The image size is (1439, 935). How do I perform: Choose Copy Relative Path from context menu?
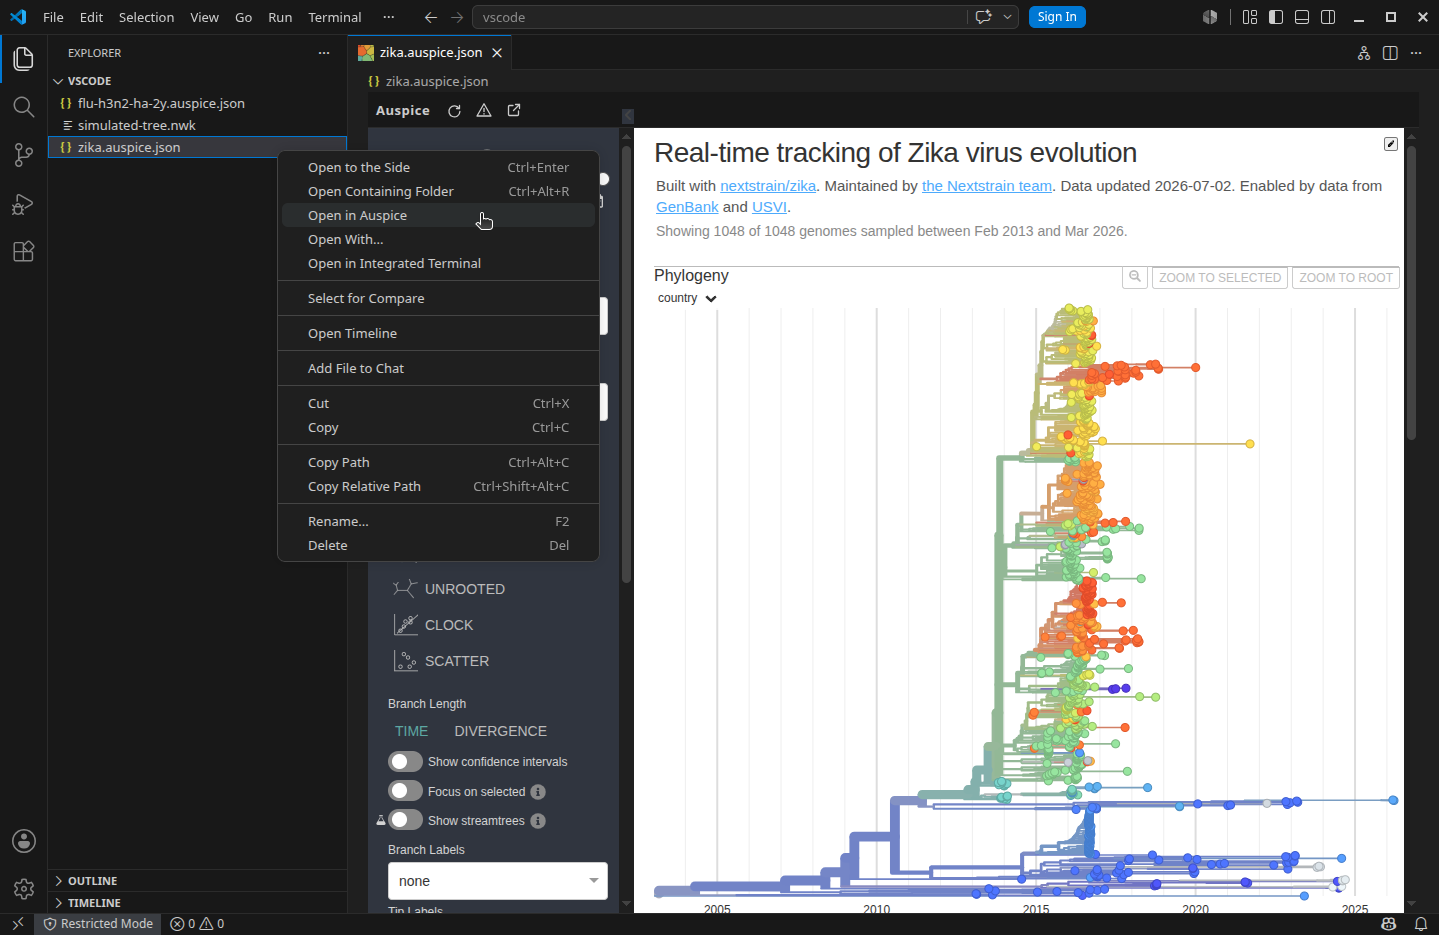tap(438, 486)
